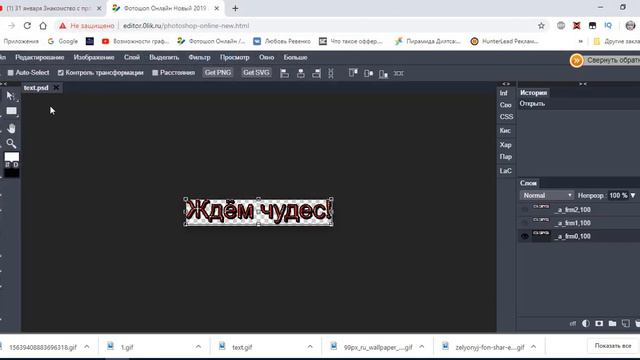Expand options for 15639408883696318.gif download

point(87,347)
